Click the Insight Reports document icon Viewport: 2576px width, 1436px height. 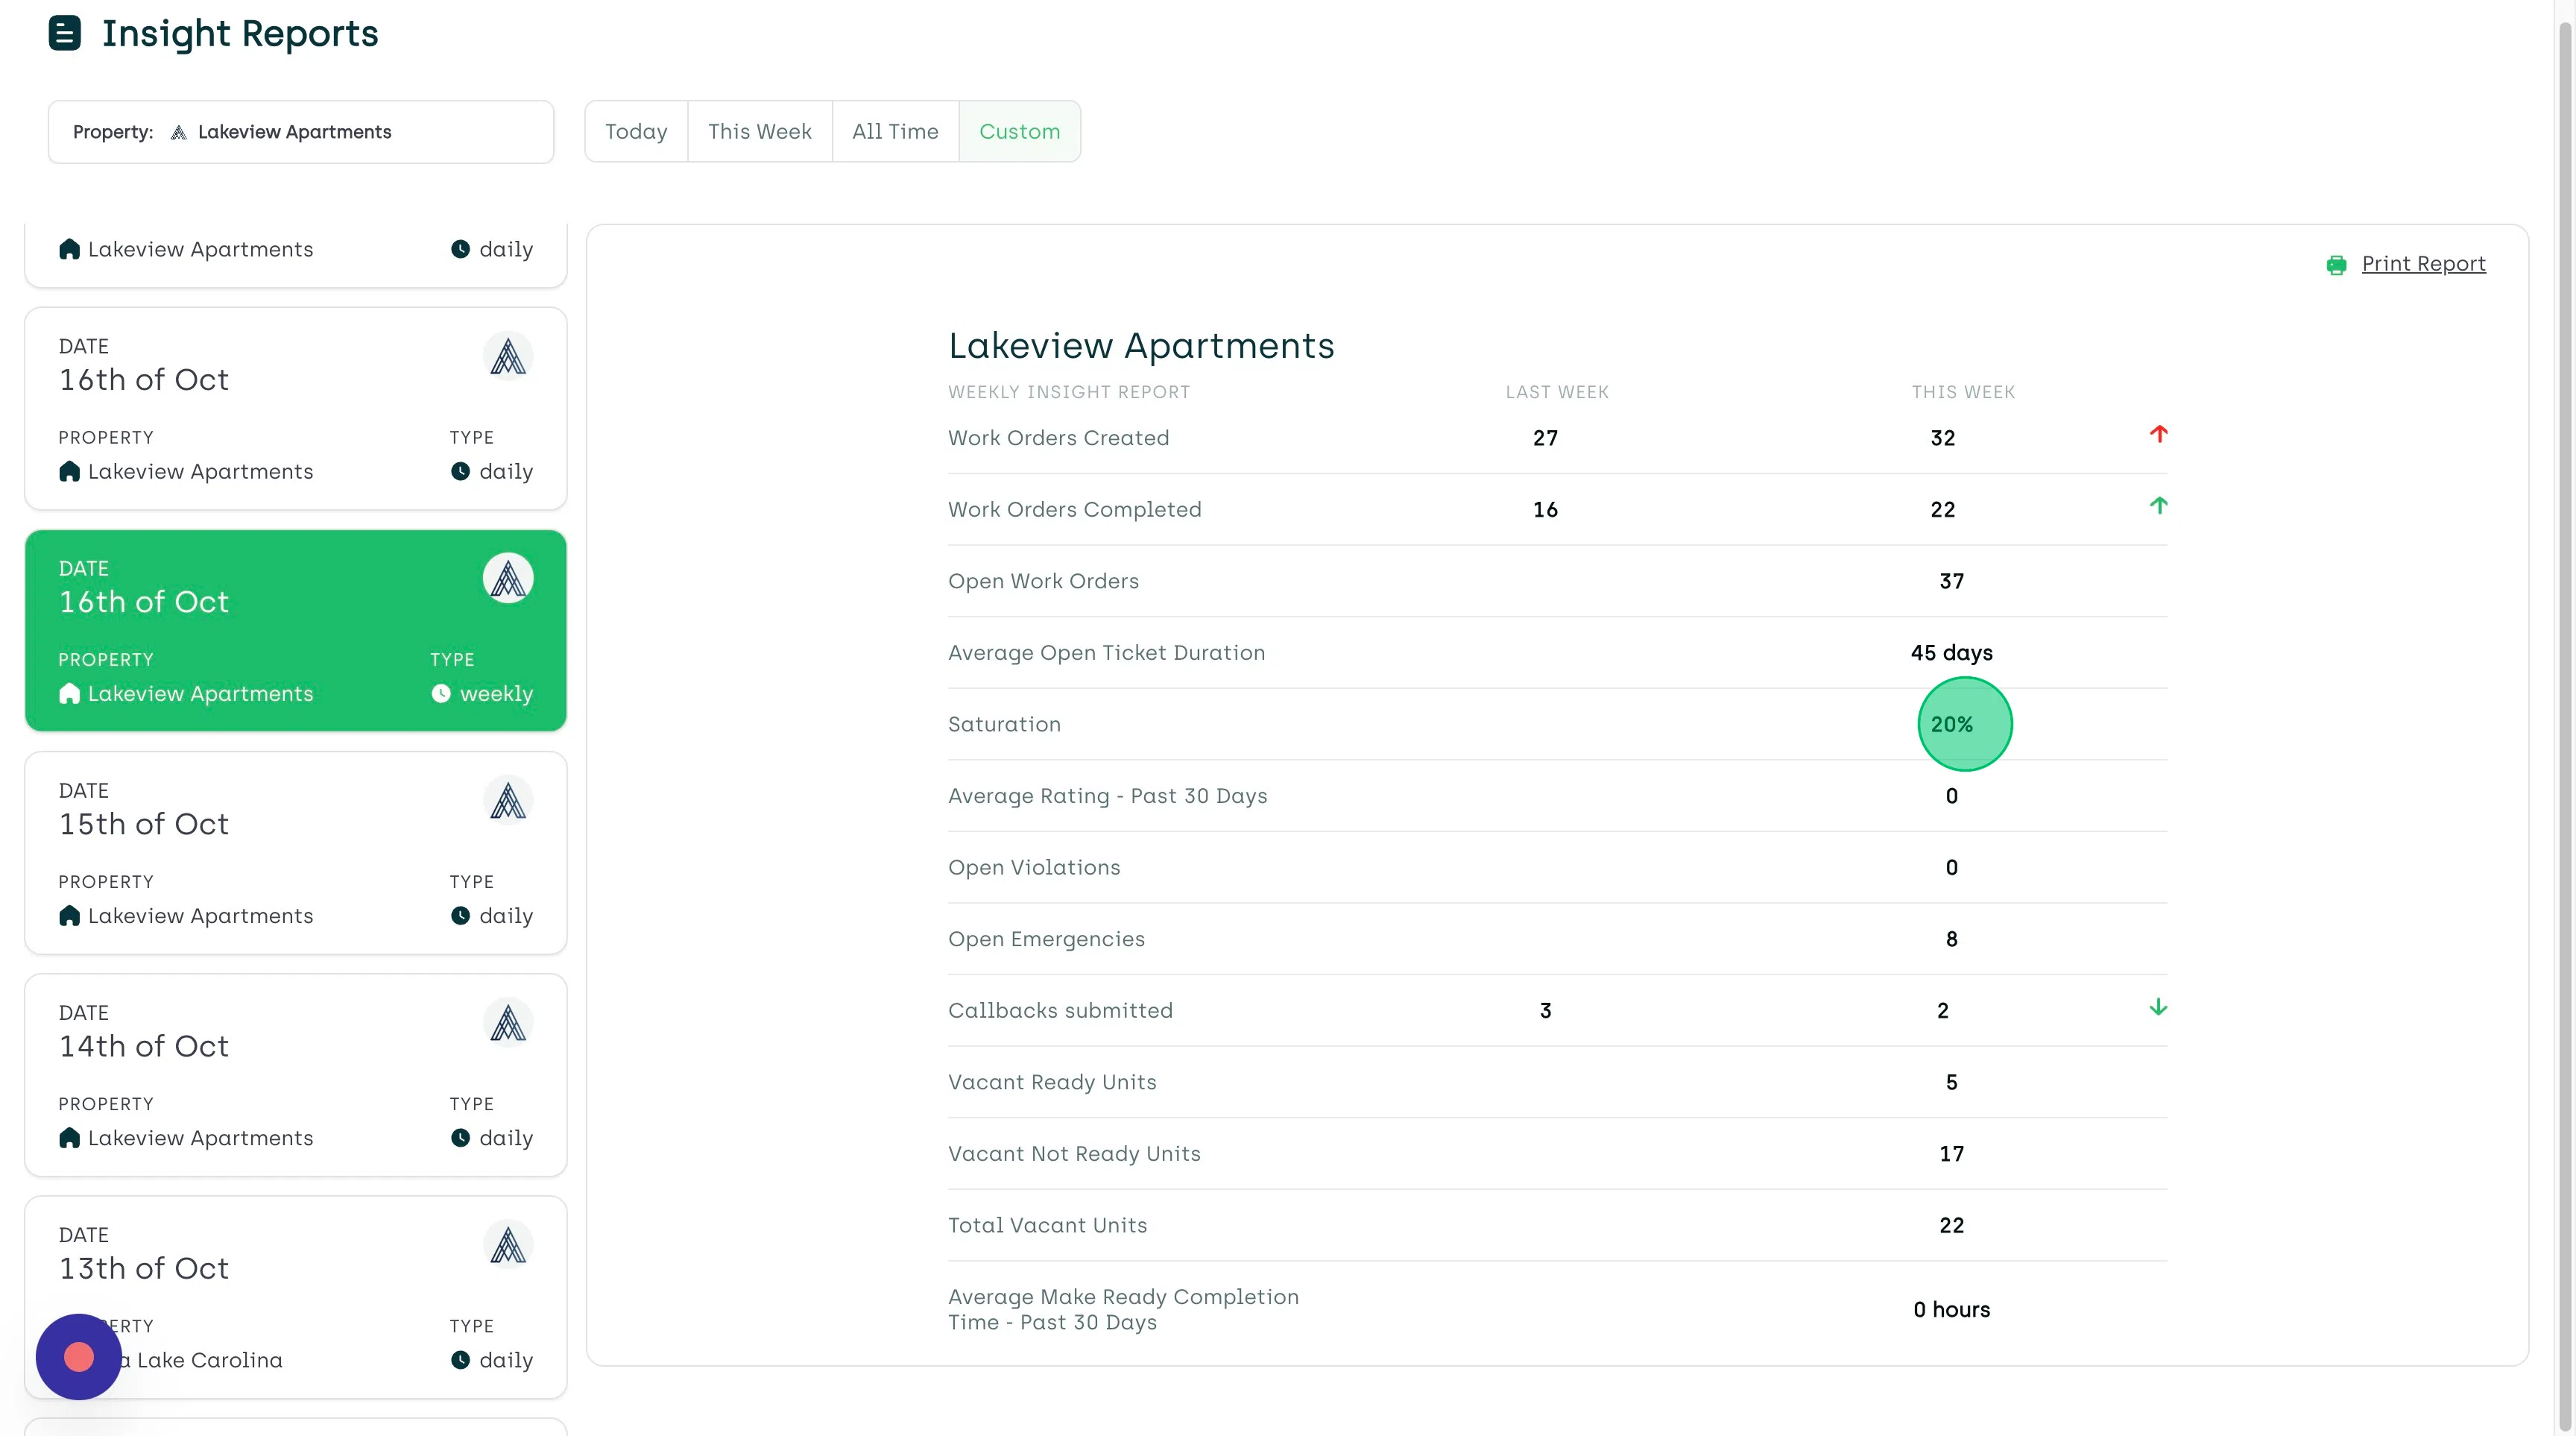click(65, 33)
